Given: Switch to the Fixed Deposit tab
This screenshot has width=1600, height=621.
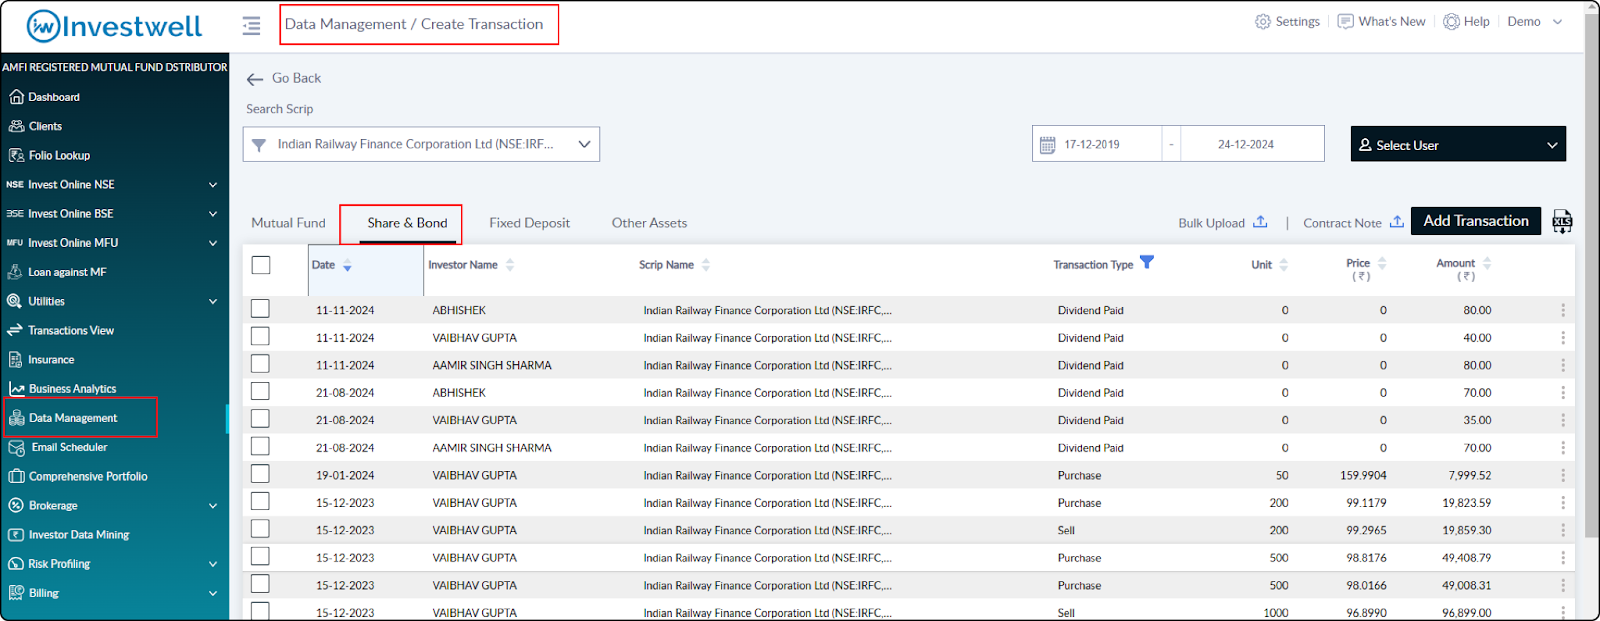Looking at the screenshot, I should pyautogui.click(x=529, y=223).
